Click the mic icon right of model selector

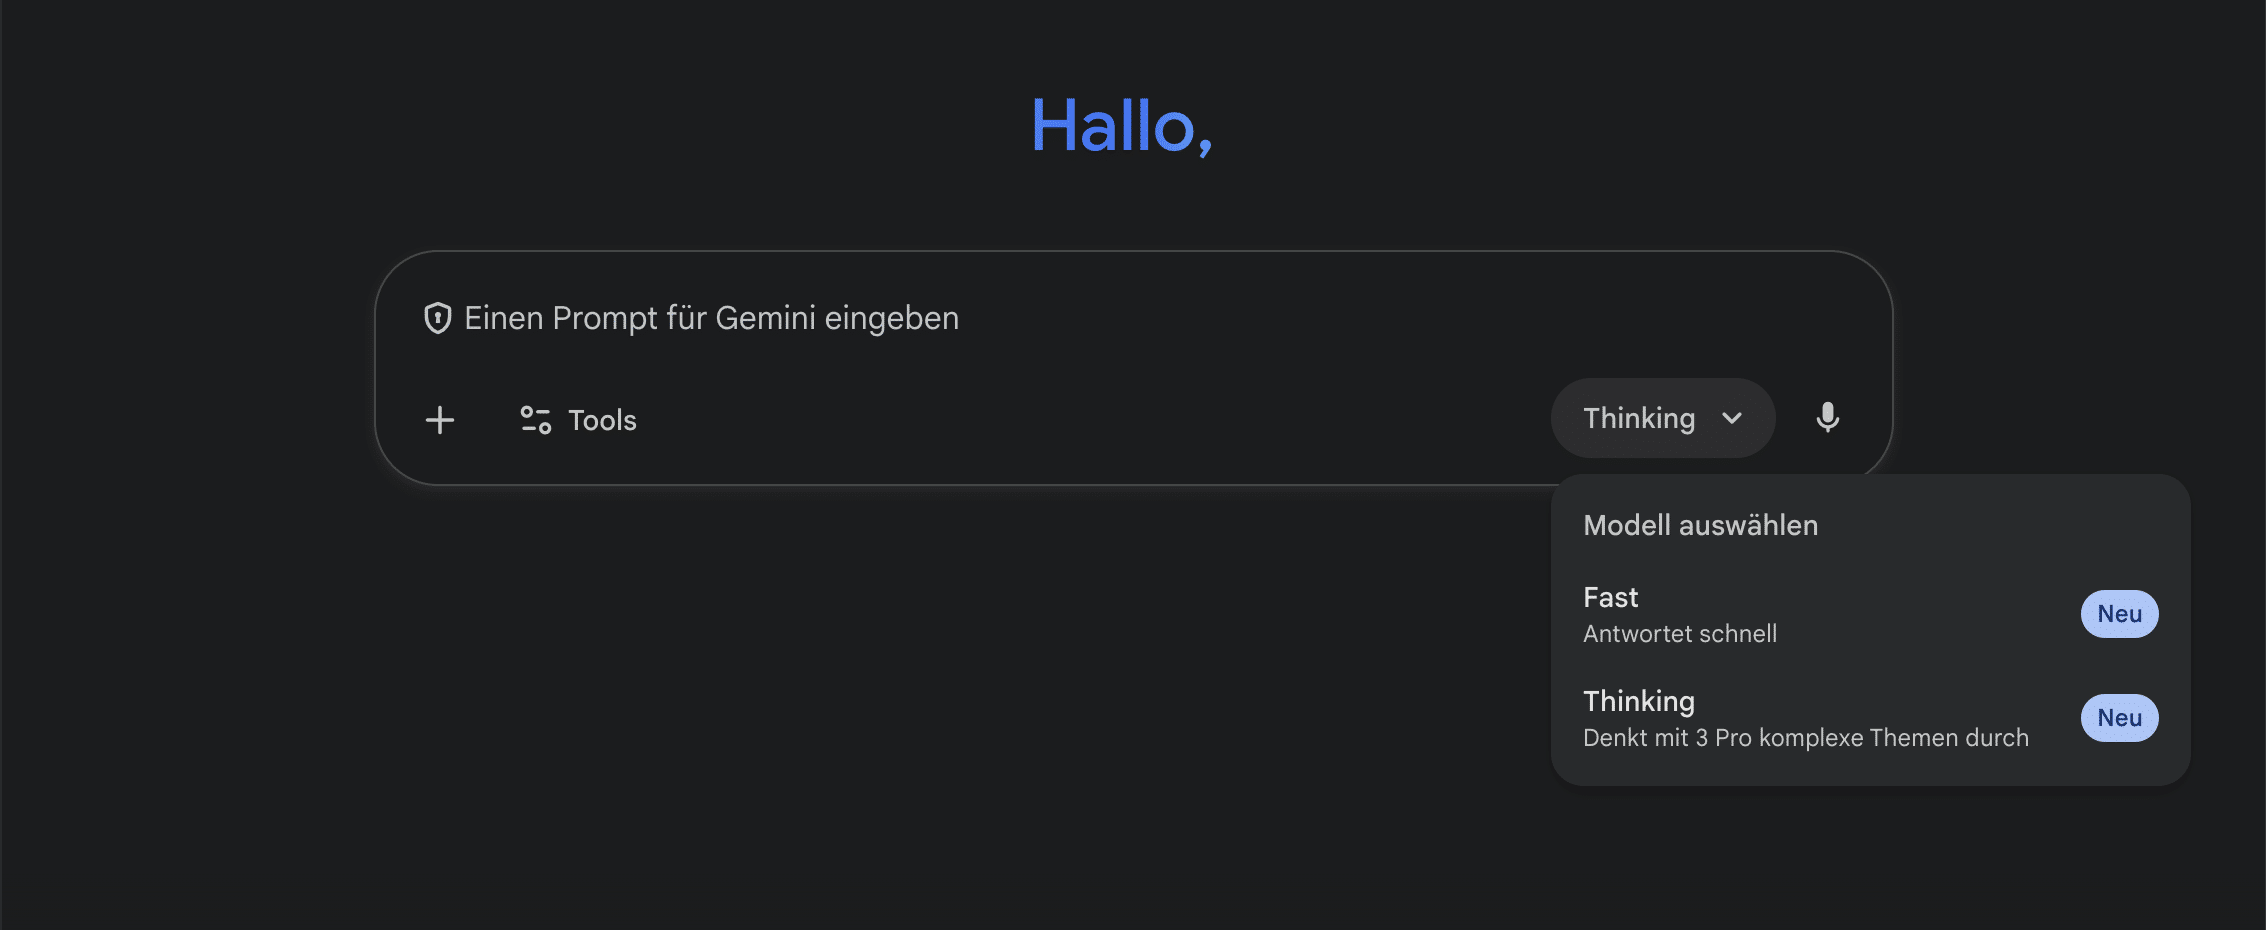pos(1827,418)
